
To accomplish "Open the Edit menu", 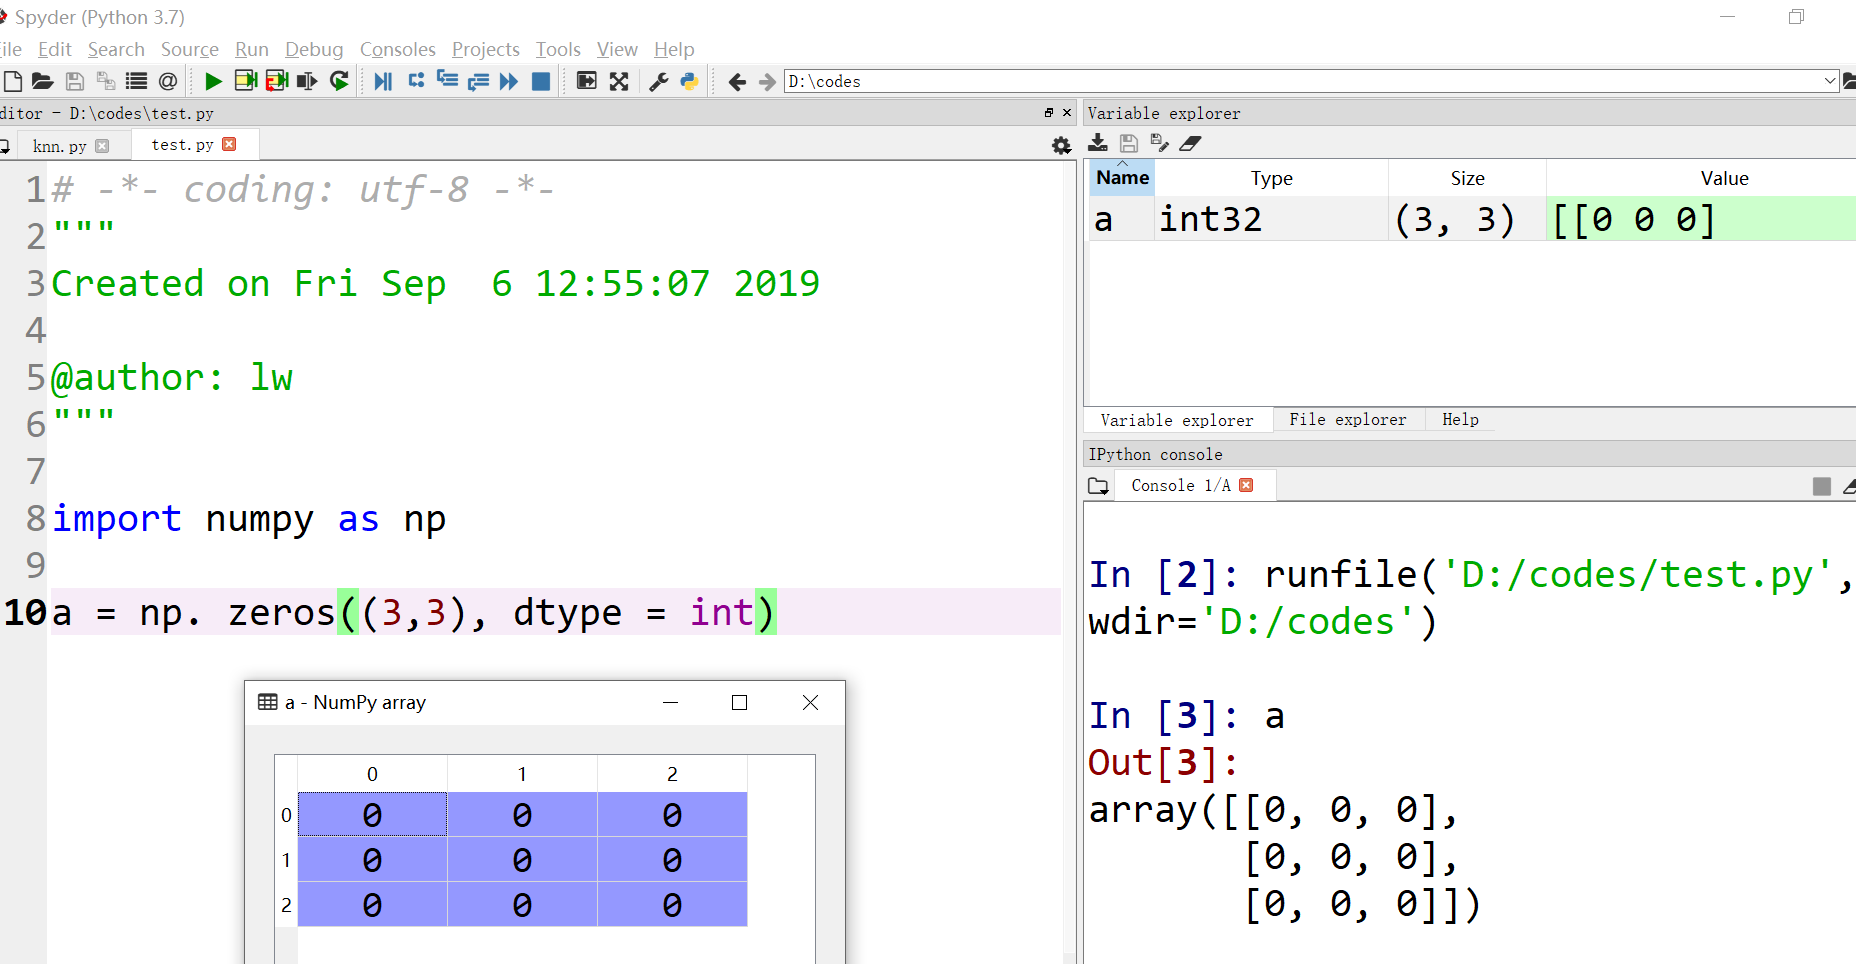I will (x=55, y=49).
